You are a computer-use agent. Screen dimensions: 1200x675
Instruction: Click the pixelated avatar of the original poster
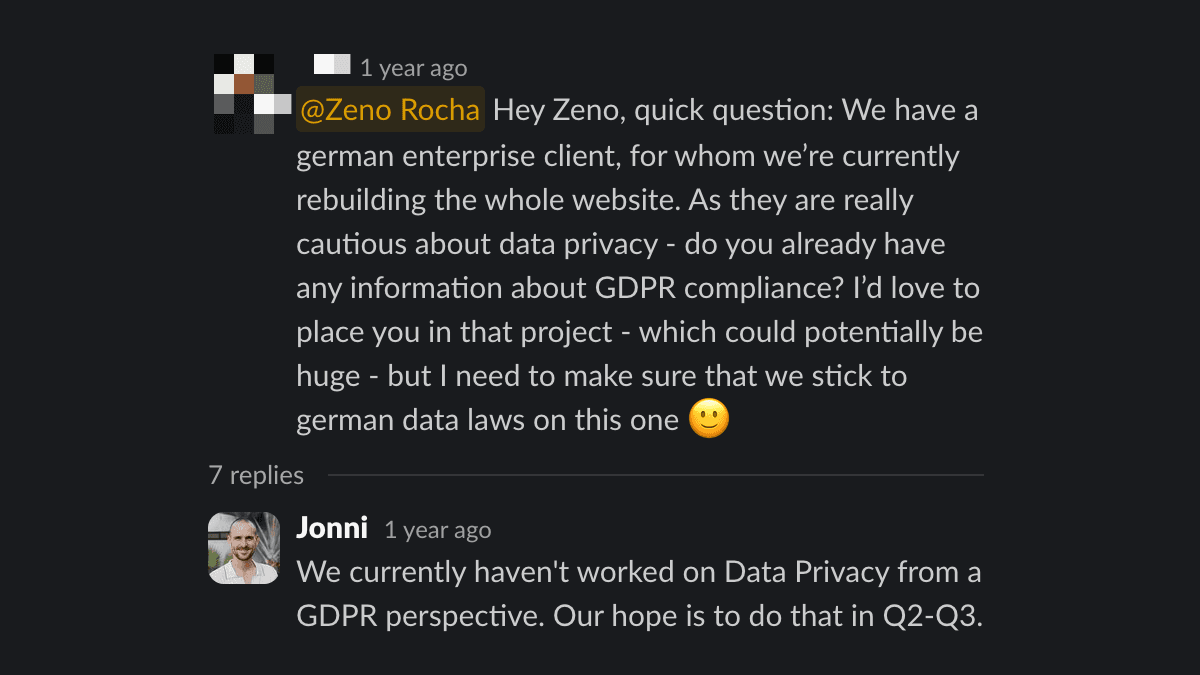[x=244, y=92]
